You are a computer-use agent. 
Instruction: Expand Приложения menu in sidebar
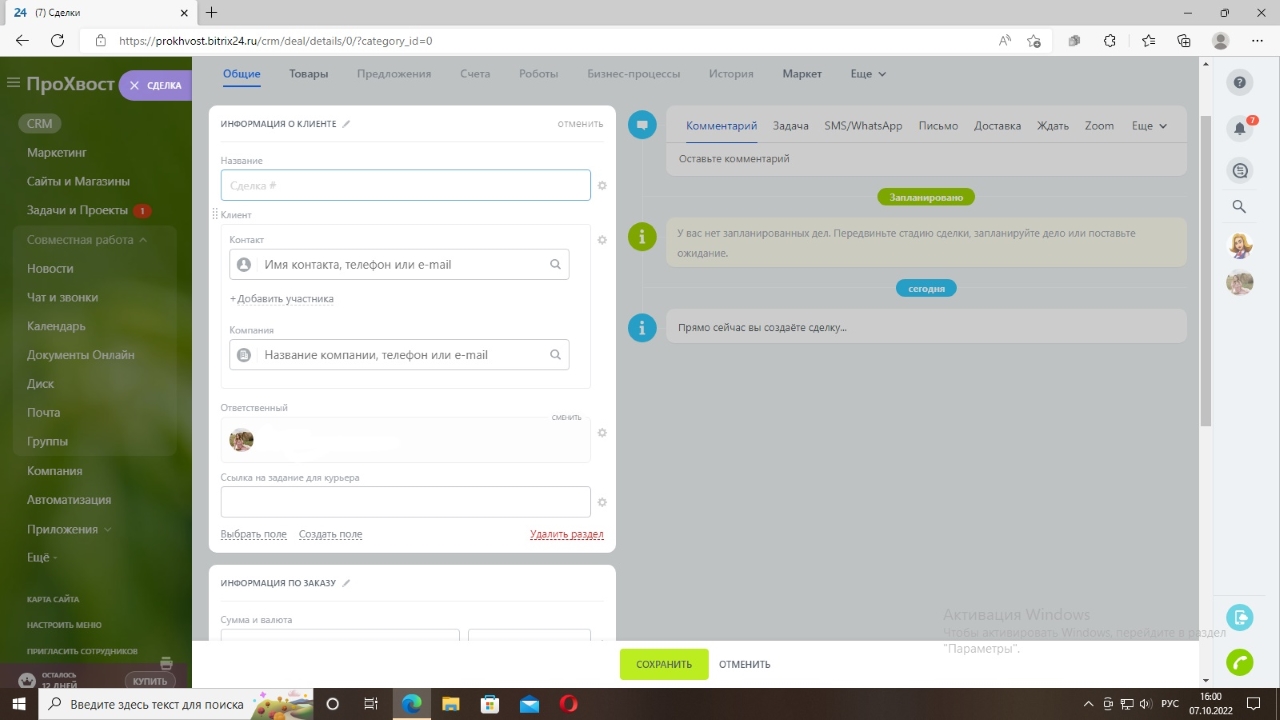[x=69, y=529]
